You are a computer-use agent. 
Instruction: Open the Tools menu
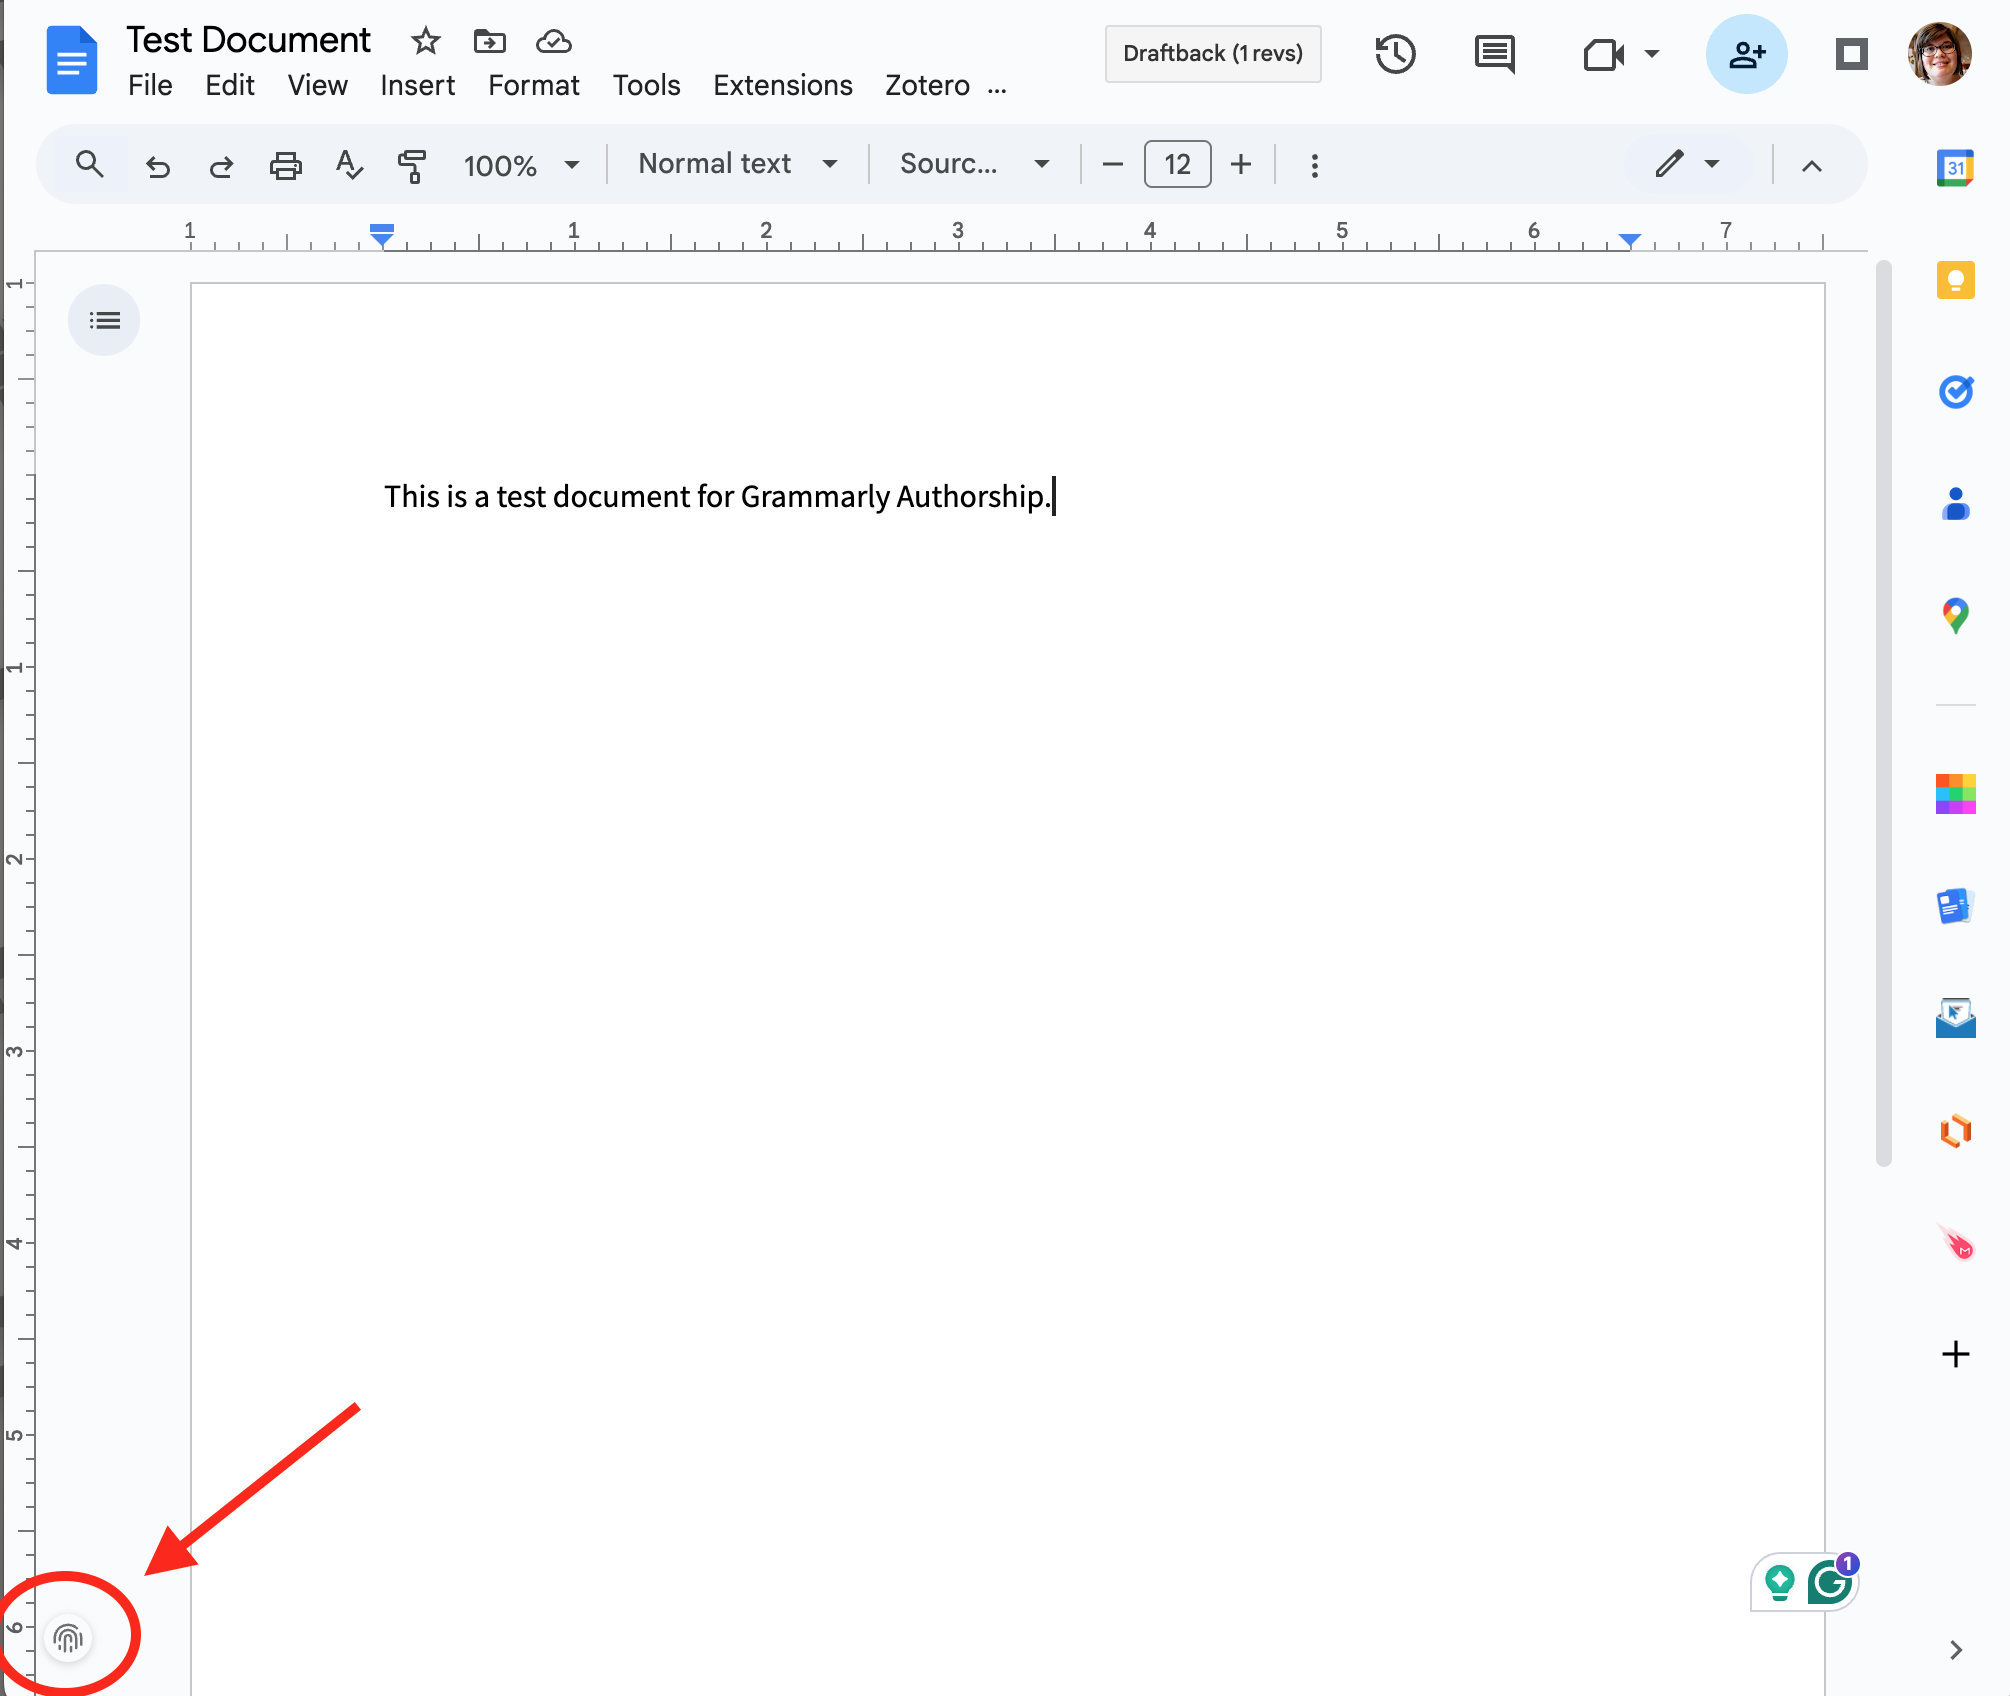click(x=647, y=86)
